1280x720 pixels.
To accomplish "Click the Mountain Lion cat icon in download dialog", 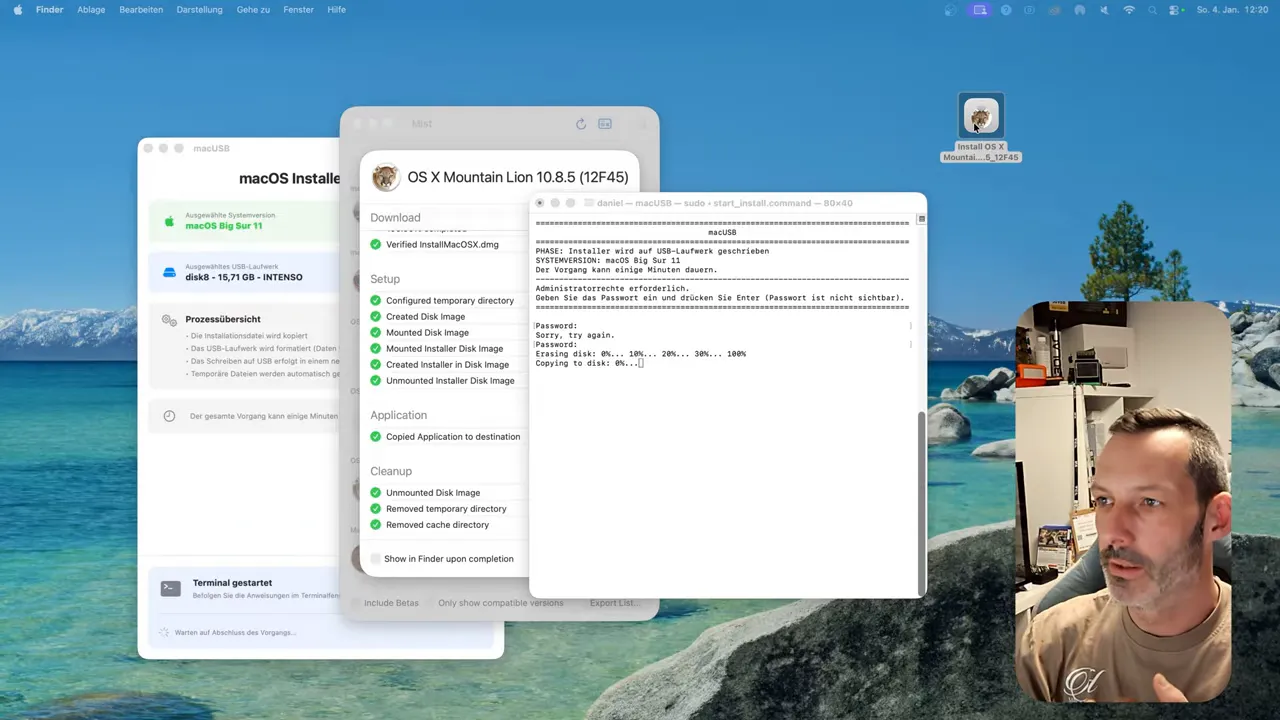I will click(385, 177).
